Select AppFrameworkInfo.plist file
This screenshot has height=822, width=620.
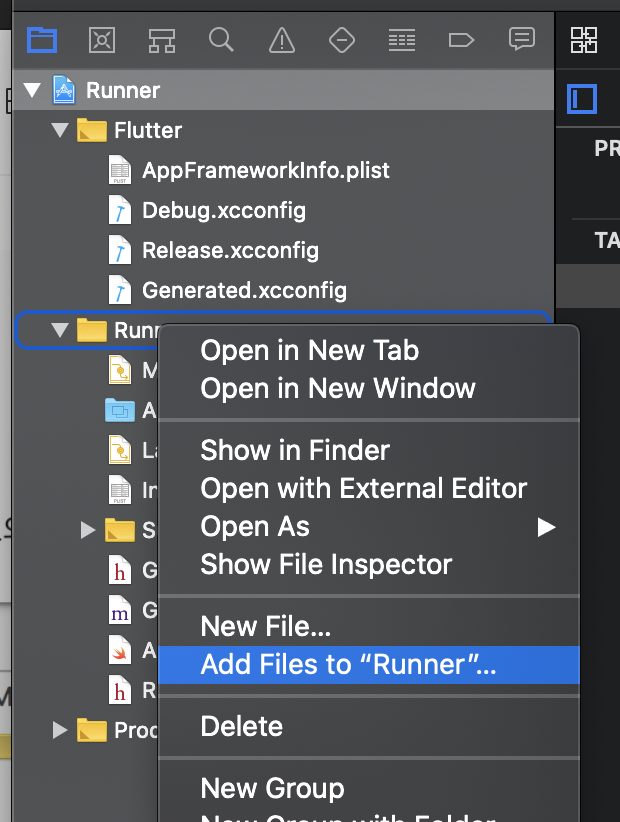coord(283,170)
